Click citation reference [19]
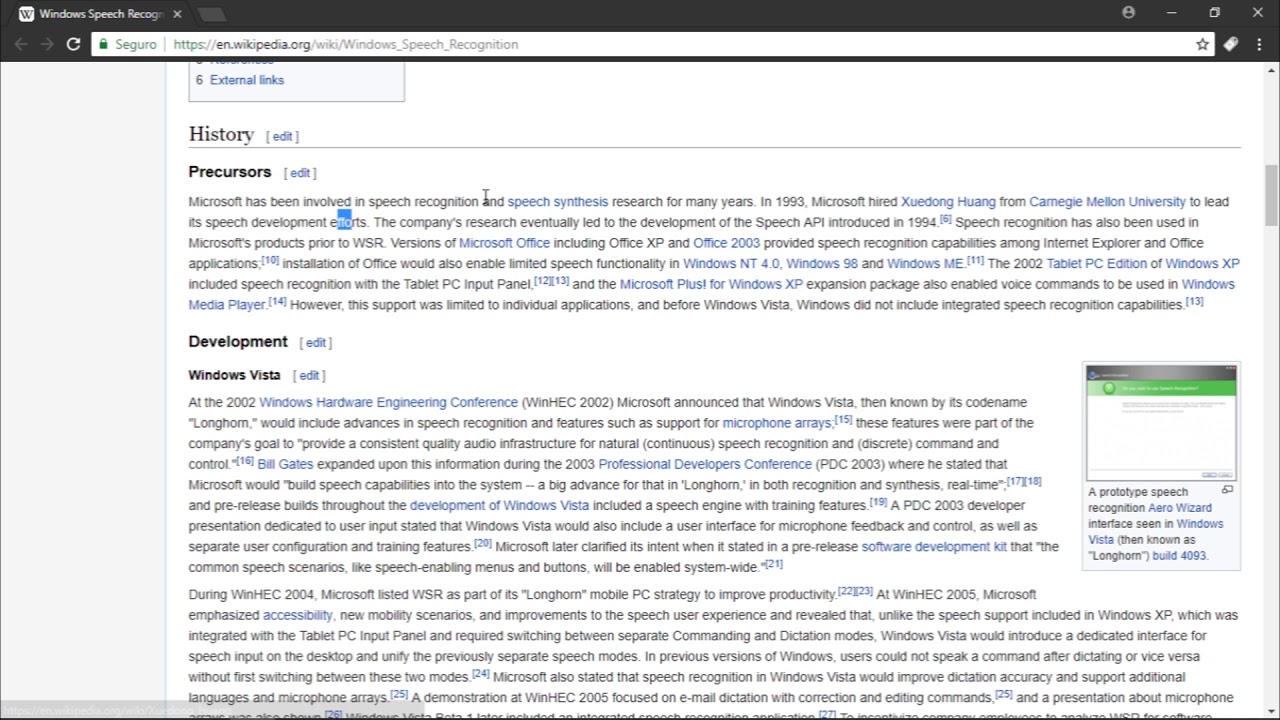 point(878,501)
